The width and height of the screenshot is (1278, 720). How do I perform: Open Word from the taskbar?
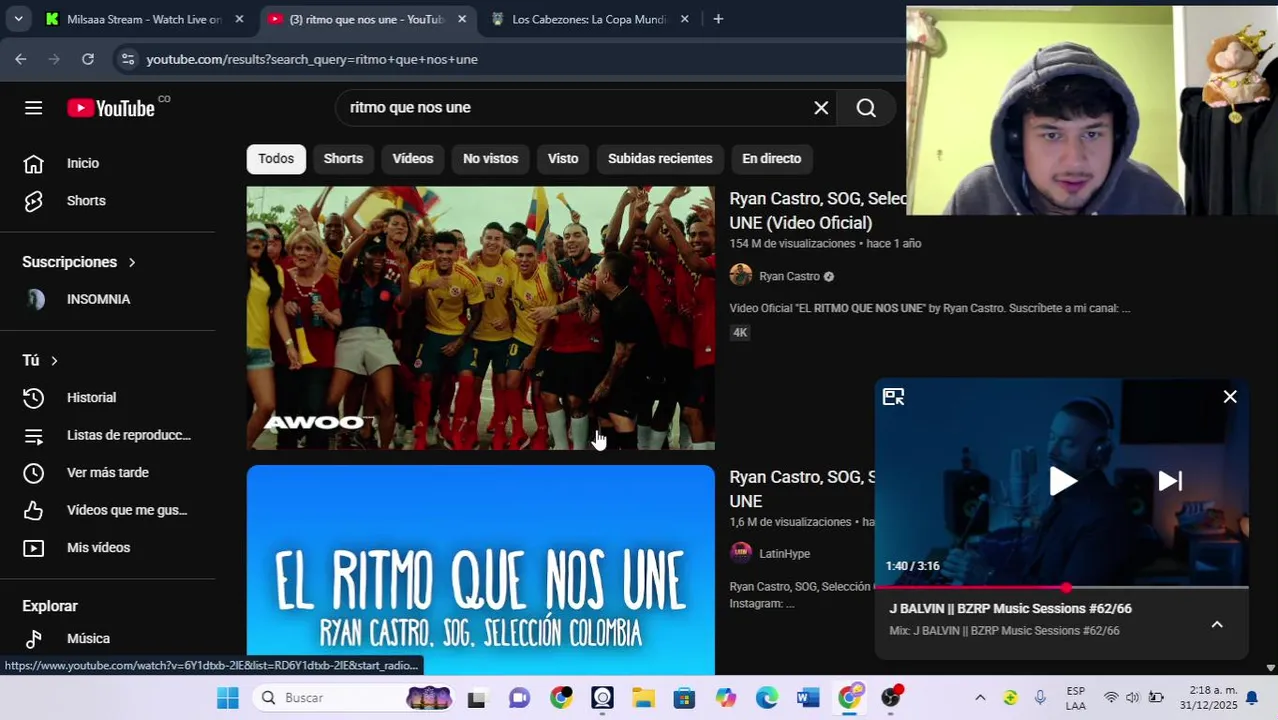808,698
